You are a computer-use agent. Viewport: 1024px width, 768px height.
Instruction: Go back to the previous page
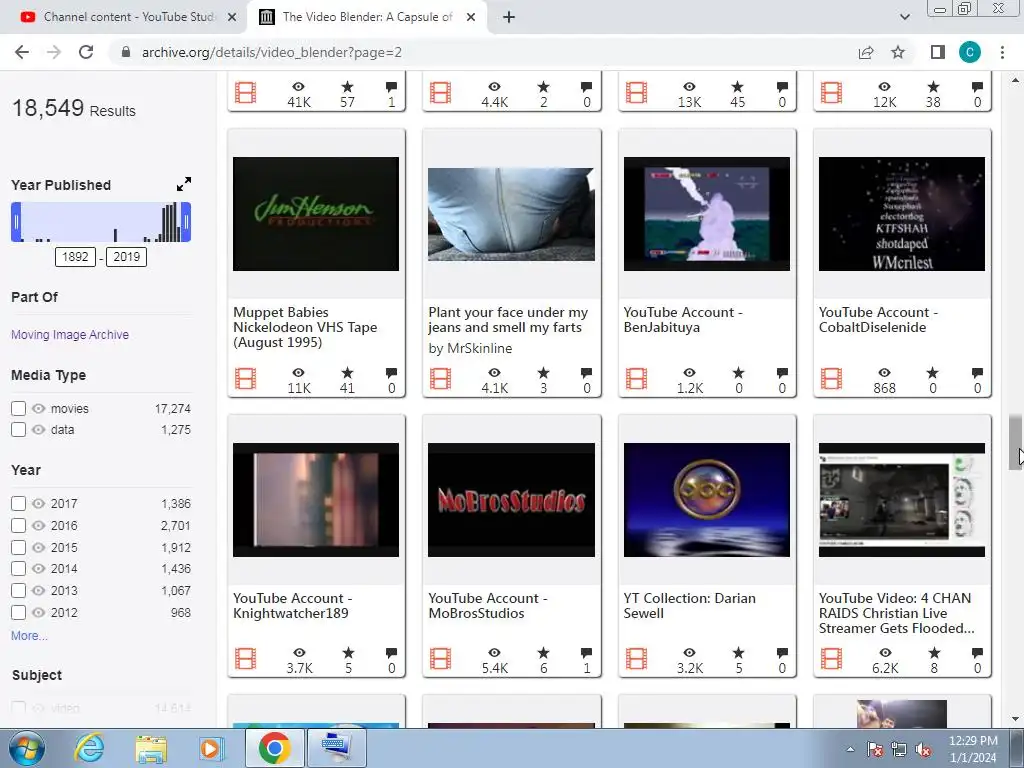point(22,52)
